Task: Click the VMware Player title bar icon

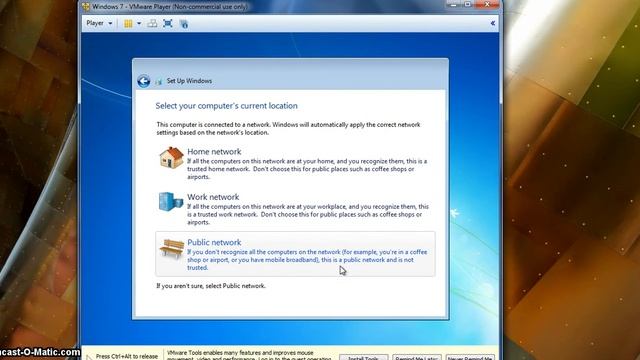Action: point(86,7)
